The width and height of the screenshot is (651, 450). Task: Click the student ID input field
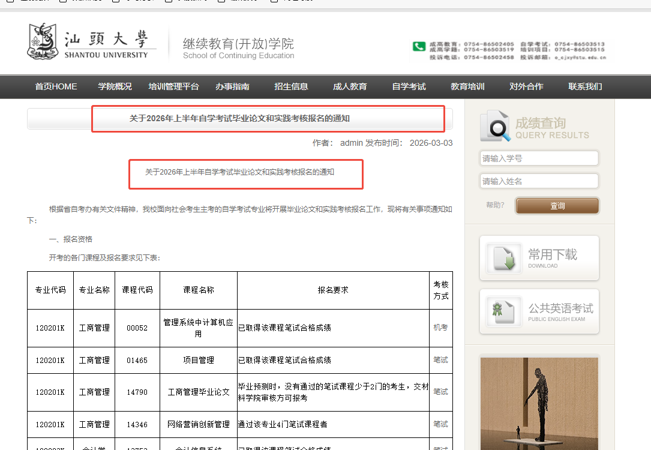coord(539,158)
